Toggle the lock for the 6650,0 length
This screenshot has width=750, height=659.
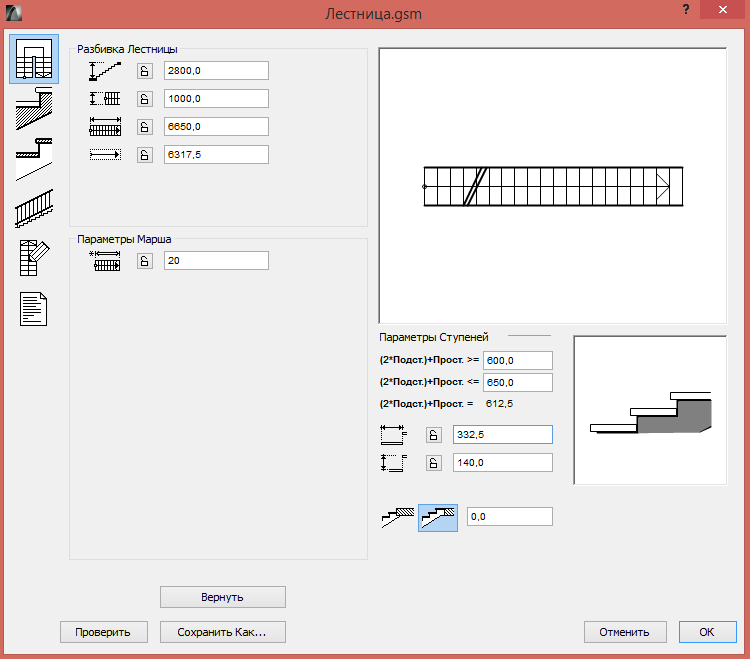(x=145, y=127)
